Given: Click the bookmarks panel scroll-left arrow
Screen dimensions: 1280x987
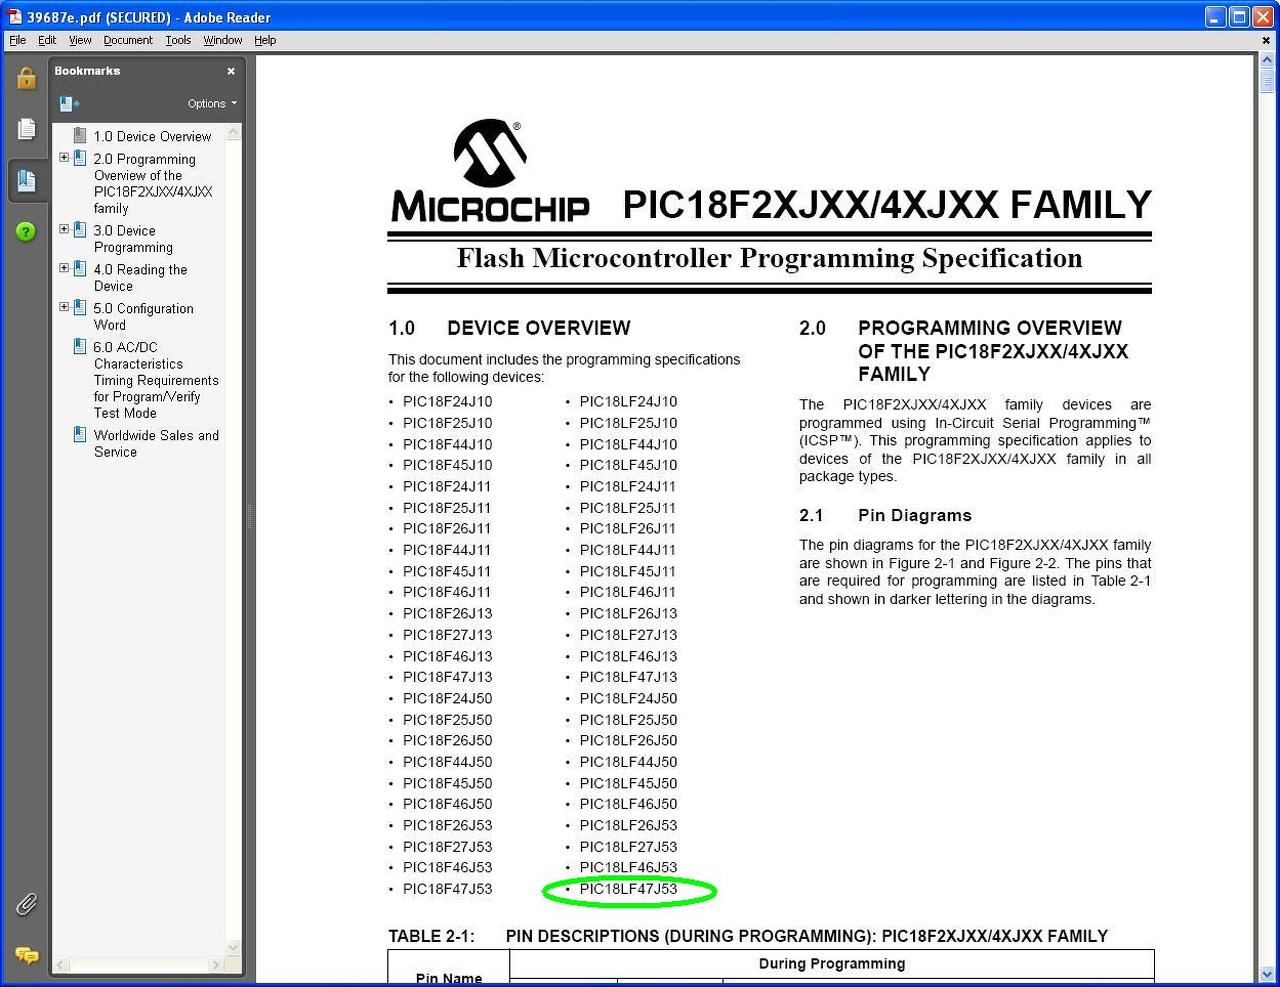Looking at the screenshot, I should click(x=60, y=964).
